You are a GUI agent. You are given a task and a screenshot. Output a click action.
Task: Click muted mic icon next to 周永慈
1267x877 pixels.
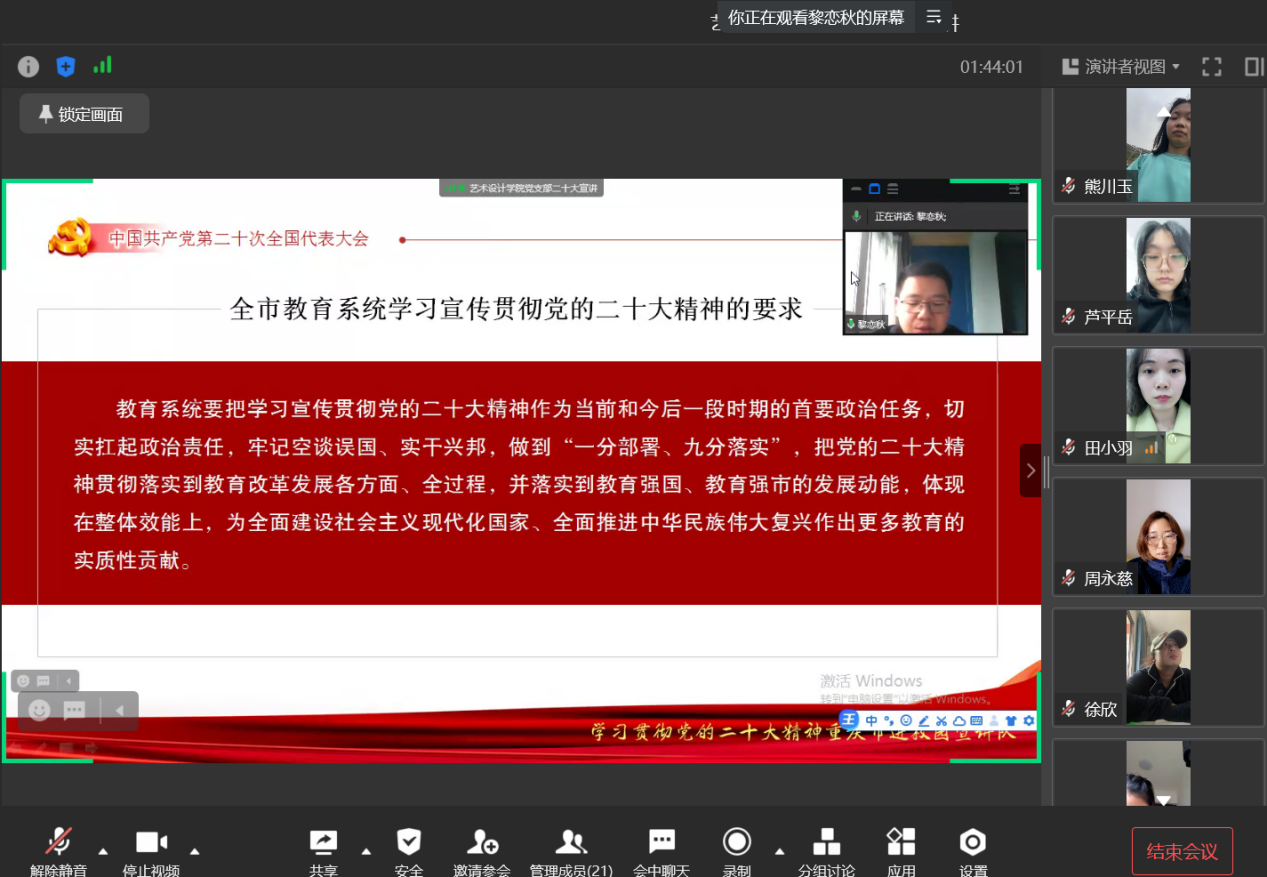(x=1069, y=578)
